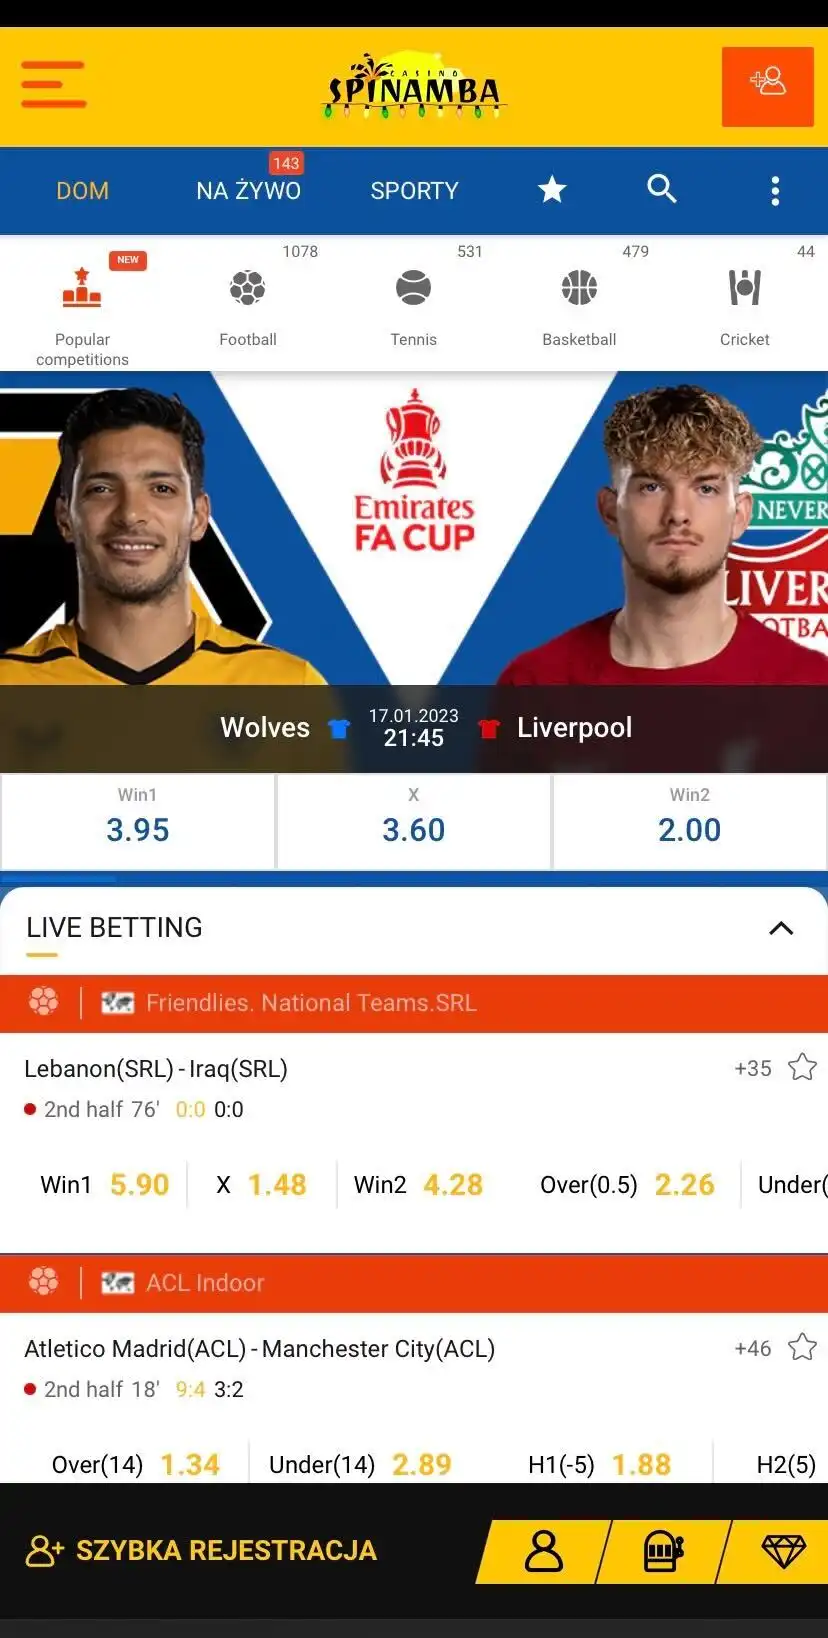
Task: Open favorites with the star icon
Action: click(x=552, y=189)
